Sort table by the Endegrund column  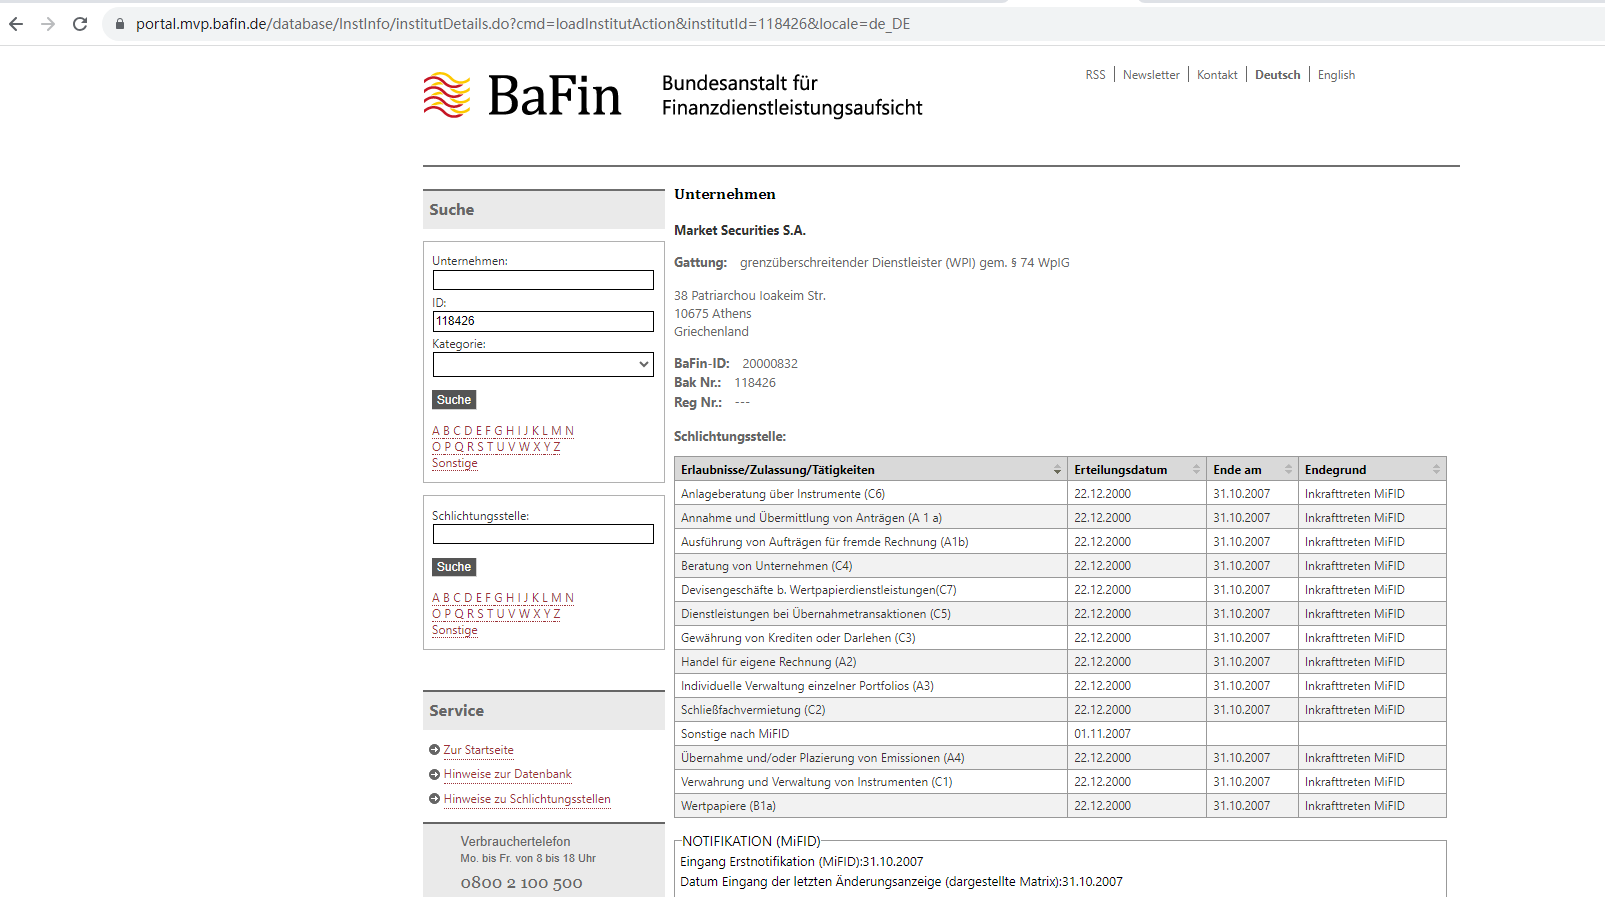click(1436, 470)
